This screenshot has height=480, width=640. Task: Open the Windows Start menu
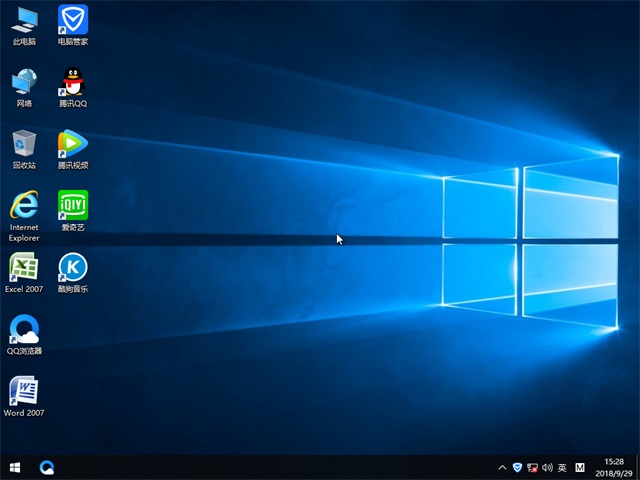[x=15, y=467]
